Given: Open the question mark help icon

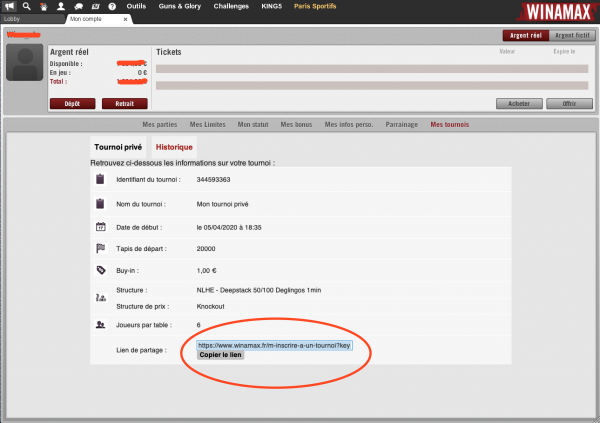Looking at the screenshot, I should point(112,7).
